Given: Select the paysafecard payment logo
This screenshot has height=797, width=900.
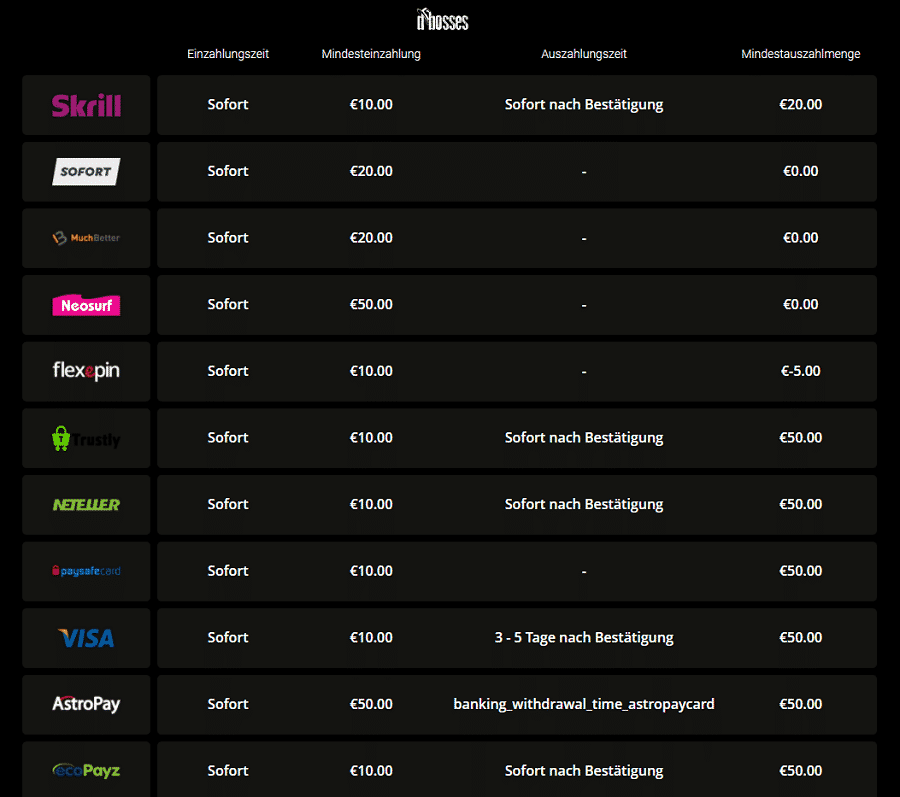Looking at the screenshot, I should pyautogui.click(x=86, y=571).
